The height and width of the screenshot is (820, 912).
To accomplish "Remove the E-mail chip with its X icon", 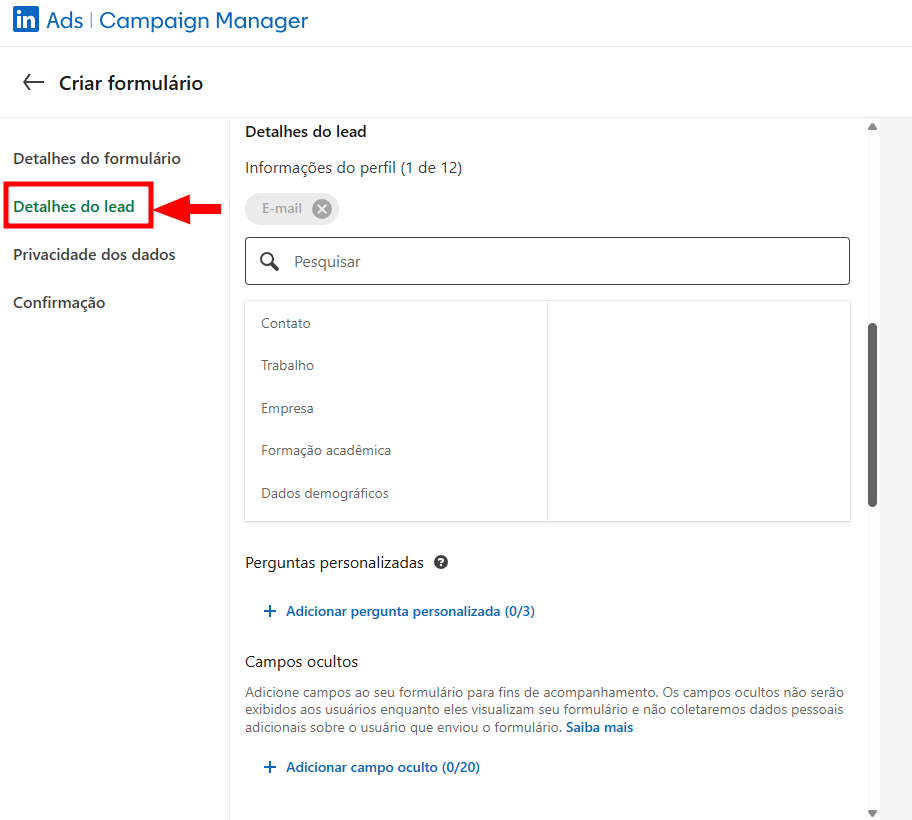I will pos(321,209).
